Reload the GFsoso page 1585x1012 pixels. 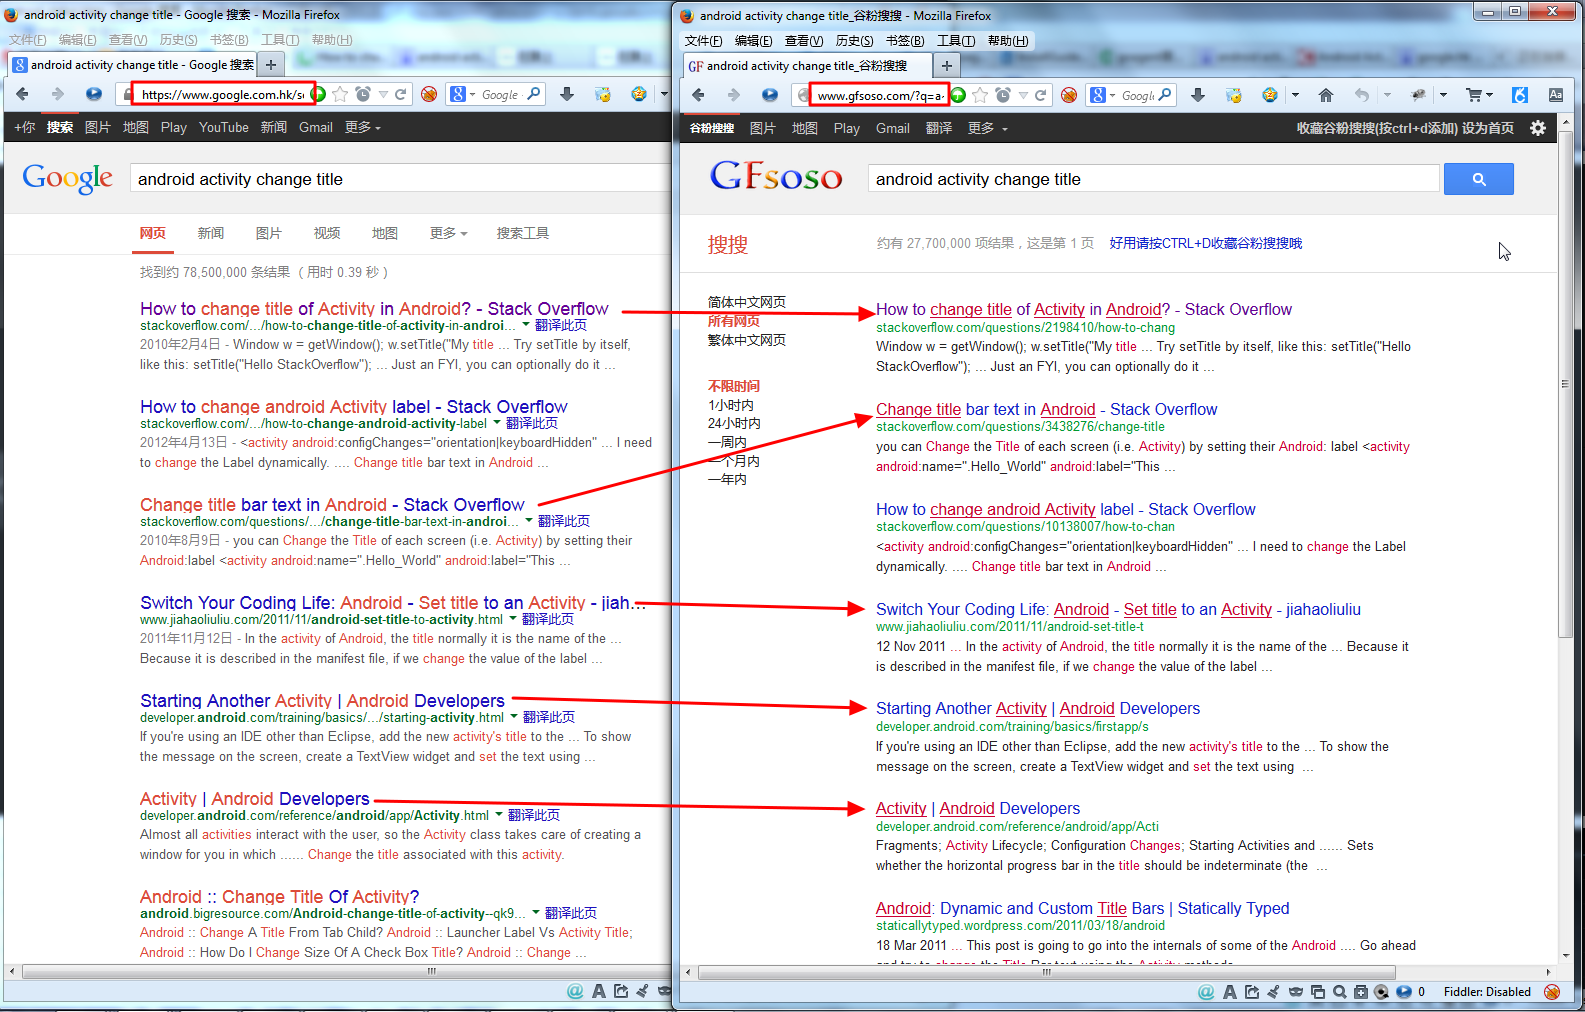(x=1040, y=95)
